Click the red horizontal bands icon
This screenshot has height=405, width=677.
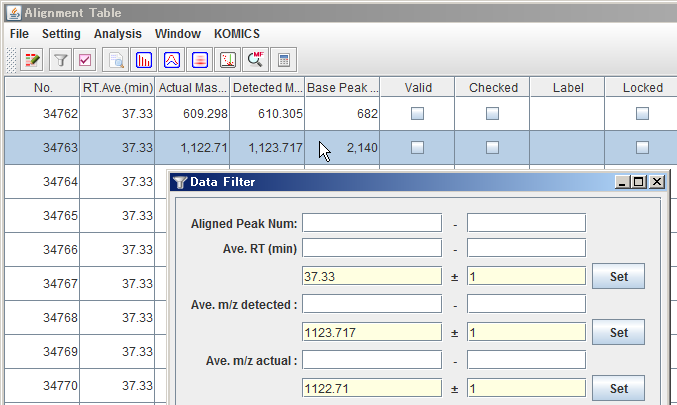coord(199,60)
